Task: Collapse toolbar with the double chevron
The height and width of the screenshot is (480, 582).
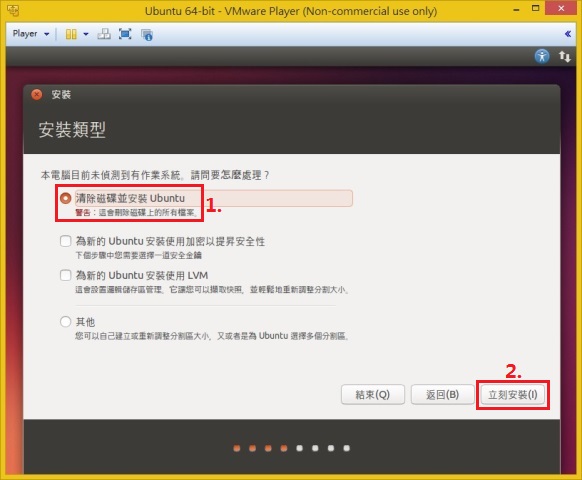Action: click(568, 34)
